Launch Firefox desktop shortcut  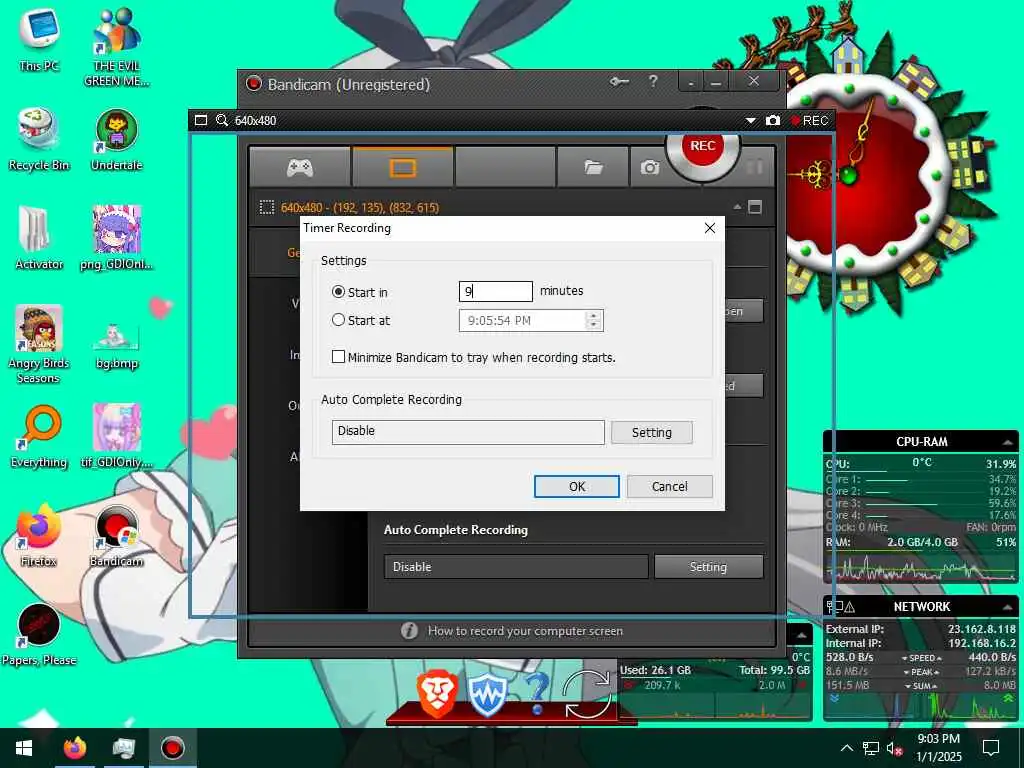pyautogui.click(x=39, y=536)
